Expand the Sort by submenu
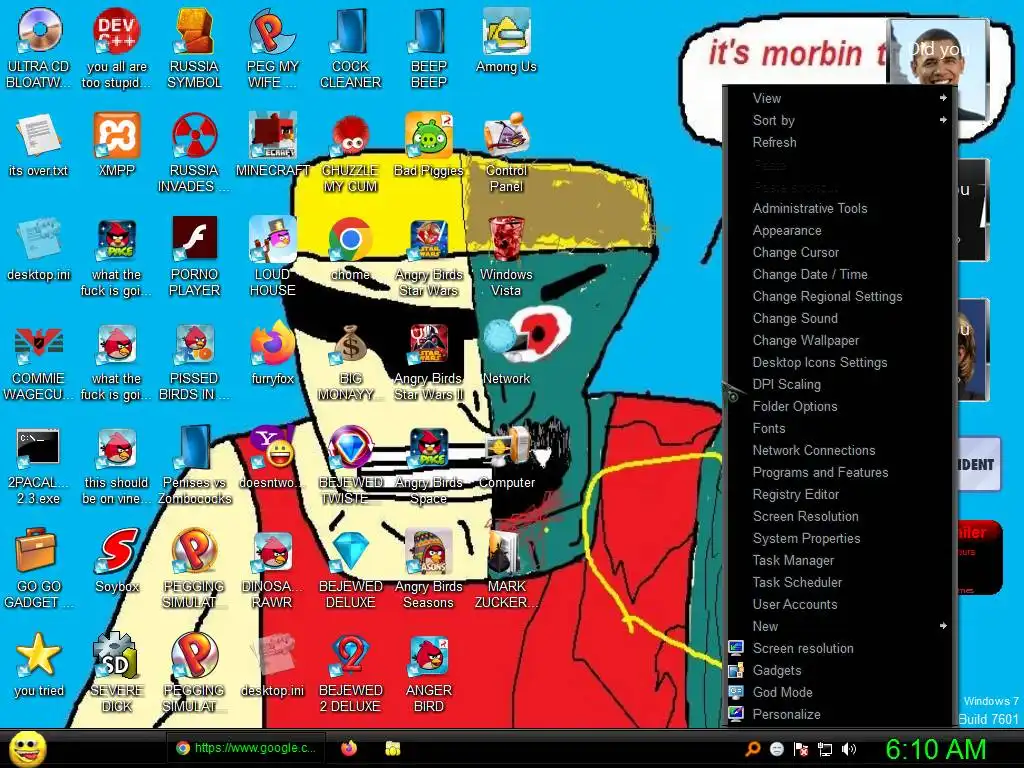 (842, 120)
